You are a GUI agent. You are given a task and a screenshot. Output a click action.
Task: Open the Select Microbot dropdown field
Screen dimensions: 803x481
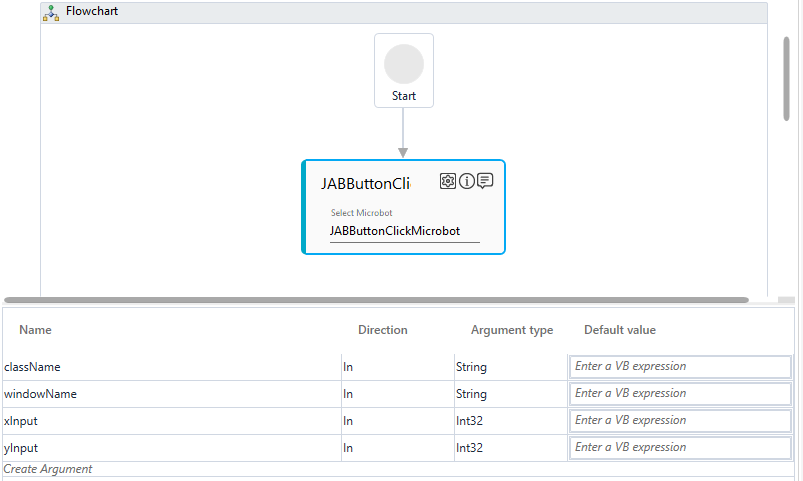point(403,231)
